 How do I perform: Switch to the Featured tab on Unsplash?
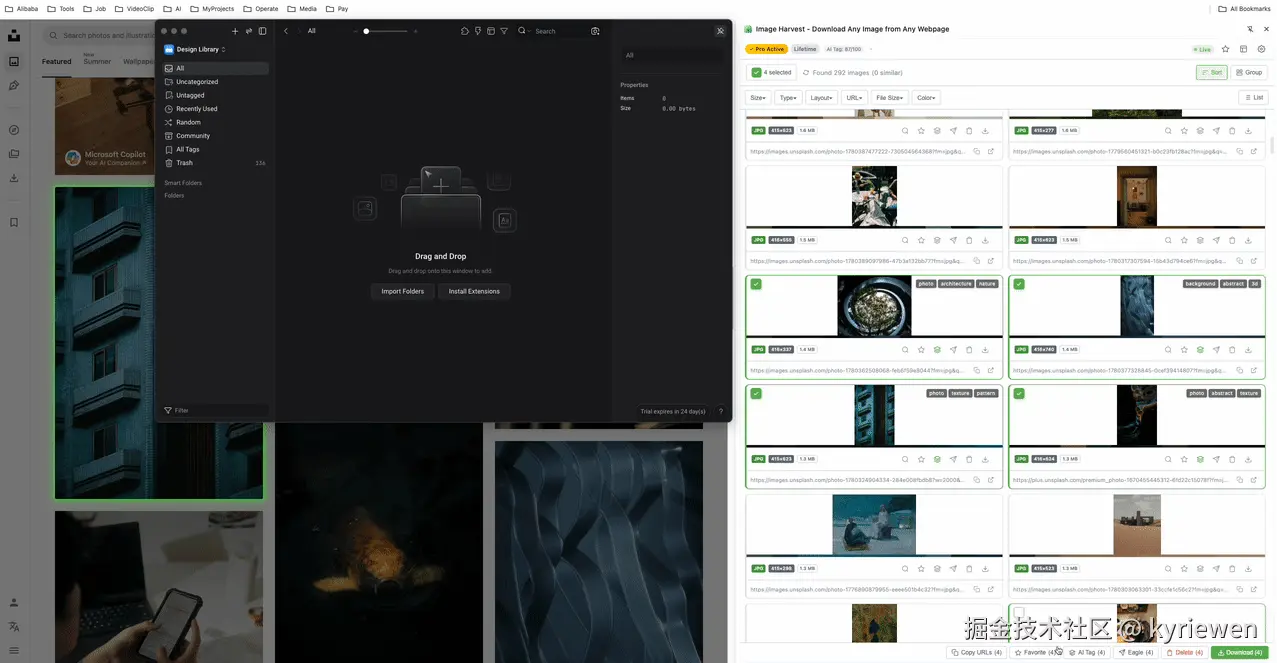click(x=57, y=61)
